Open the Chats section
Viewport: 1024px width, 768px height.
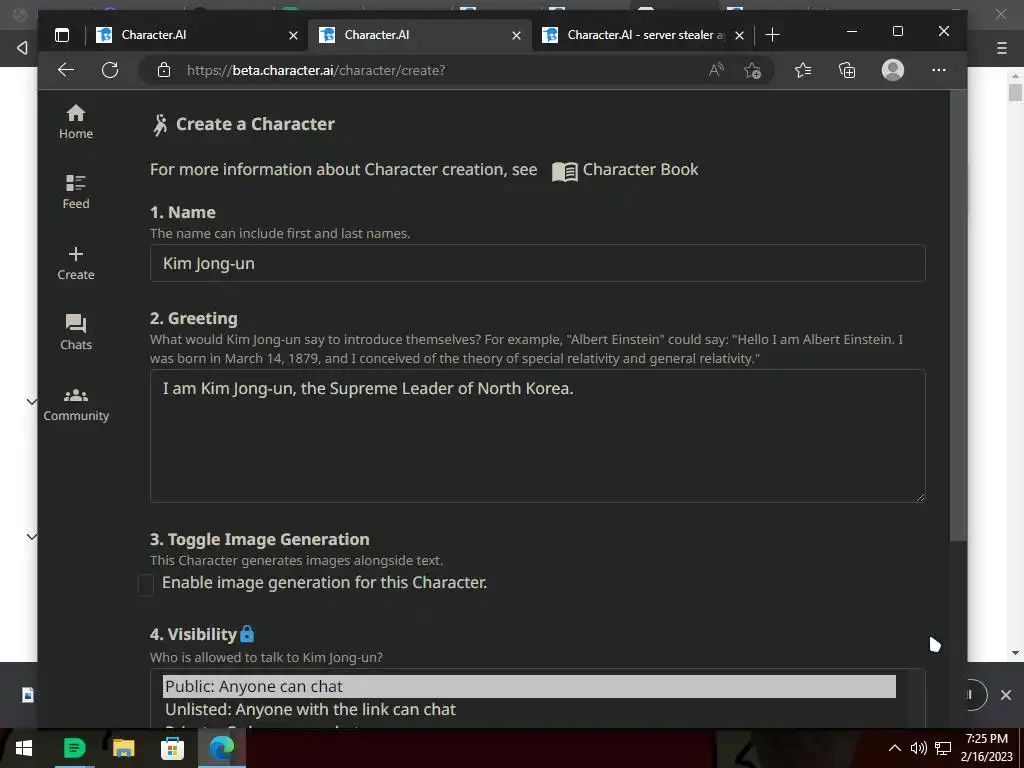click(76, 332)
